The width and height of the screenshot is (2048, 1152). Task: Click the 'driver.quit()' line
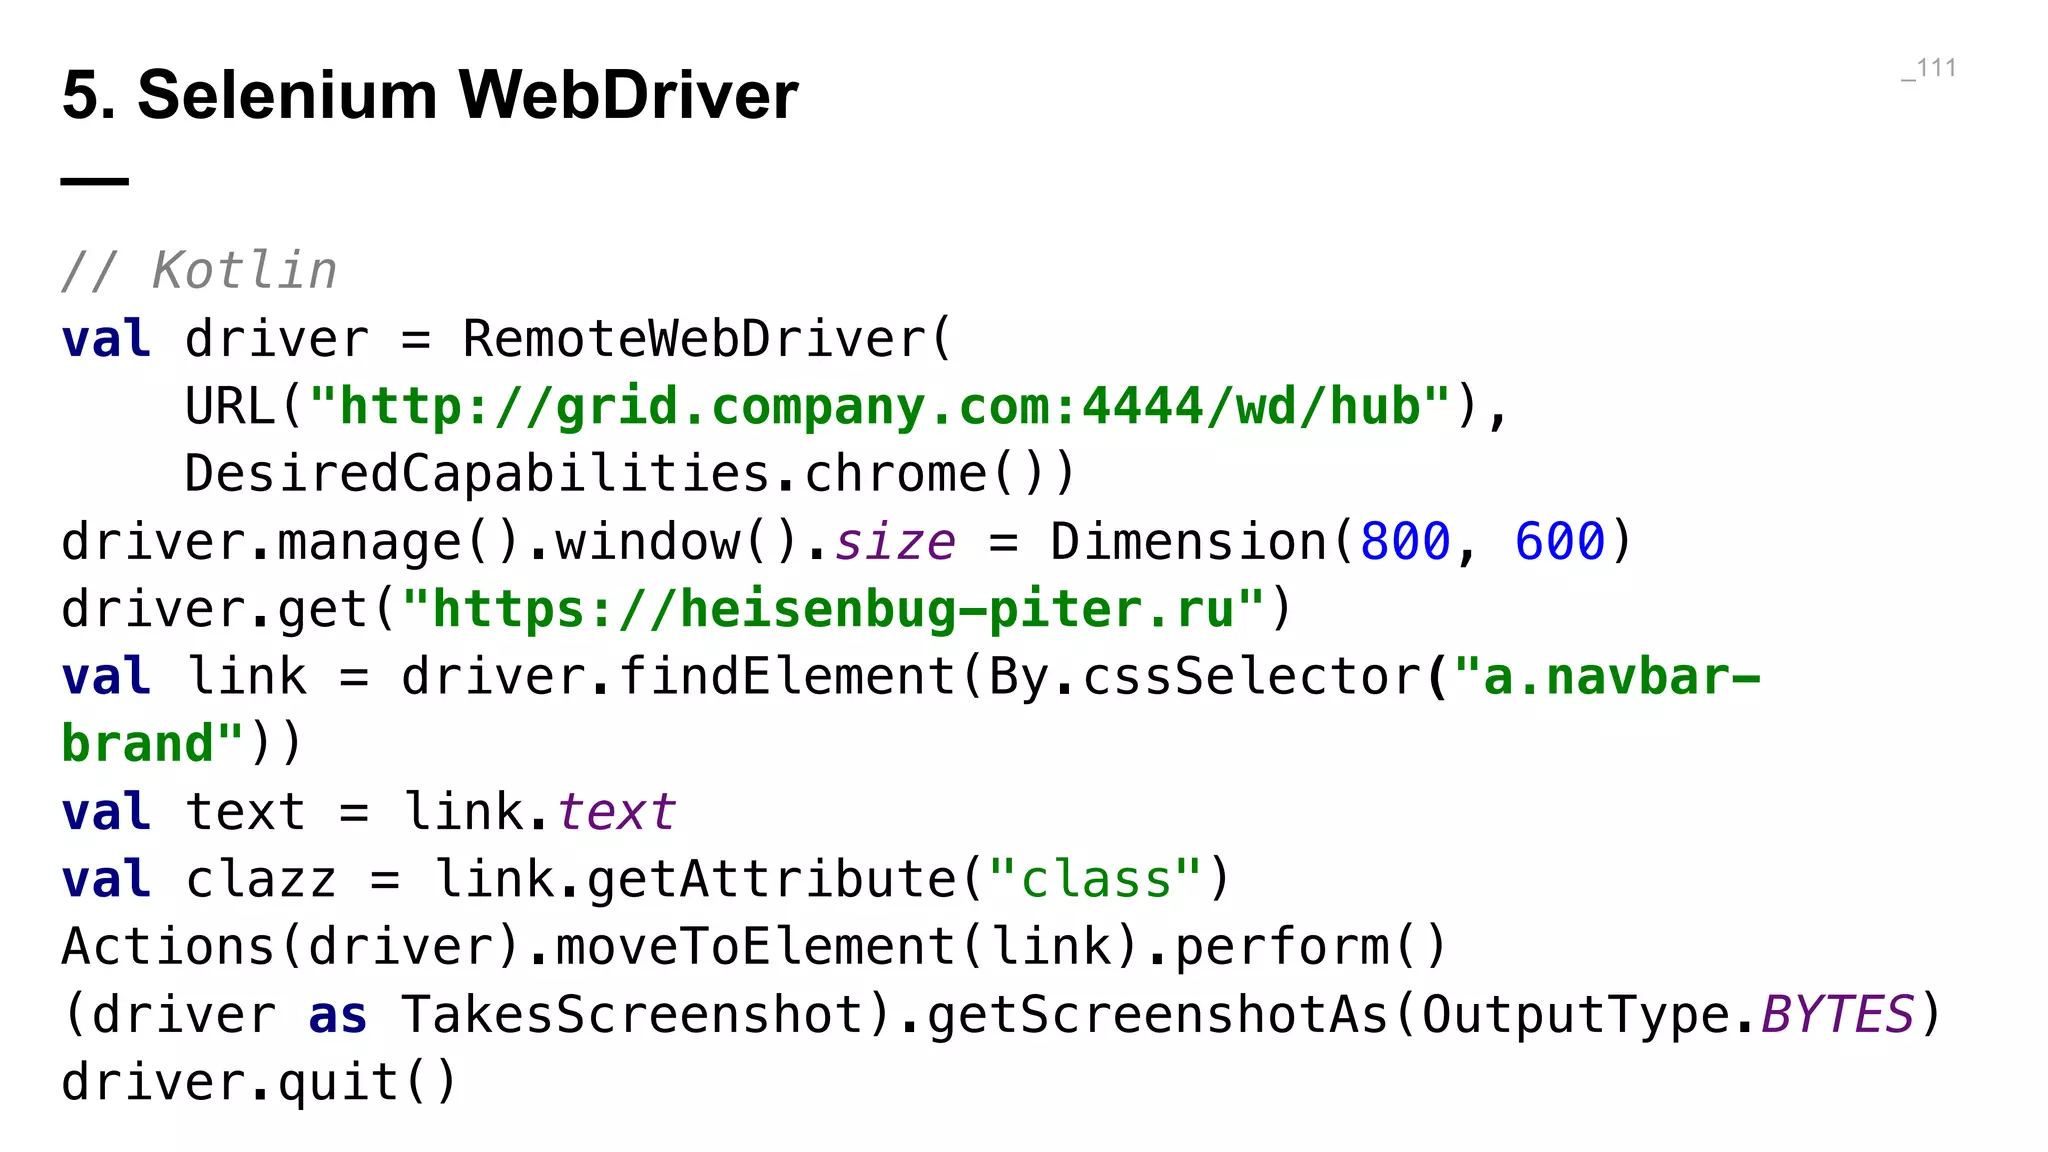click(x=259, y=1081)
